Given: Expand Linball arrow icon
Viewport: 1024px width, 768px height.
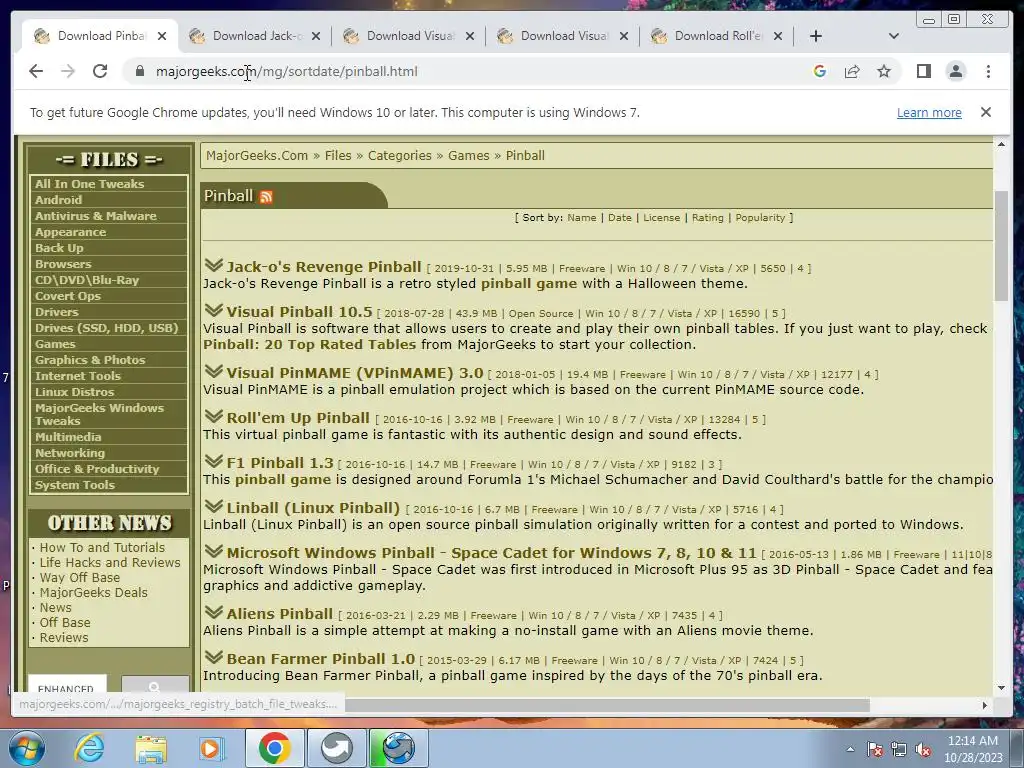Looking at the screenshot, I should click(213, 507).
